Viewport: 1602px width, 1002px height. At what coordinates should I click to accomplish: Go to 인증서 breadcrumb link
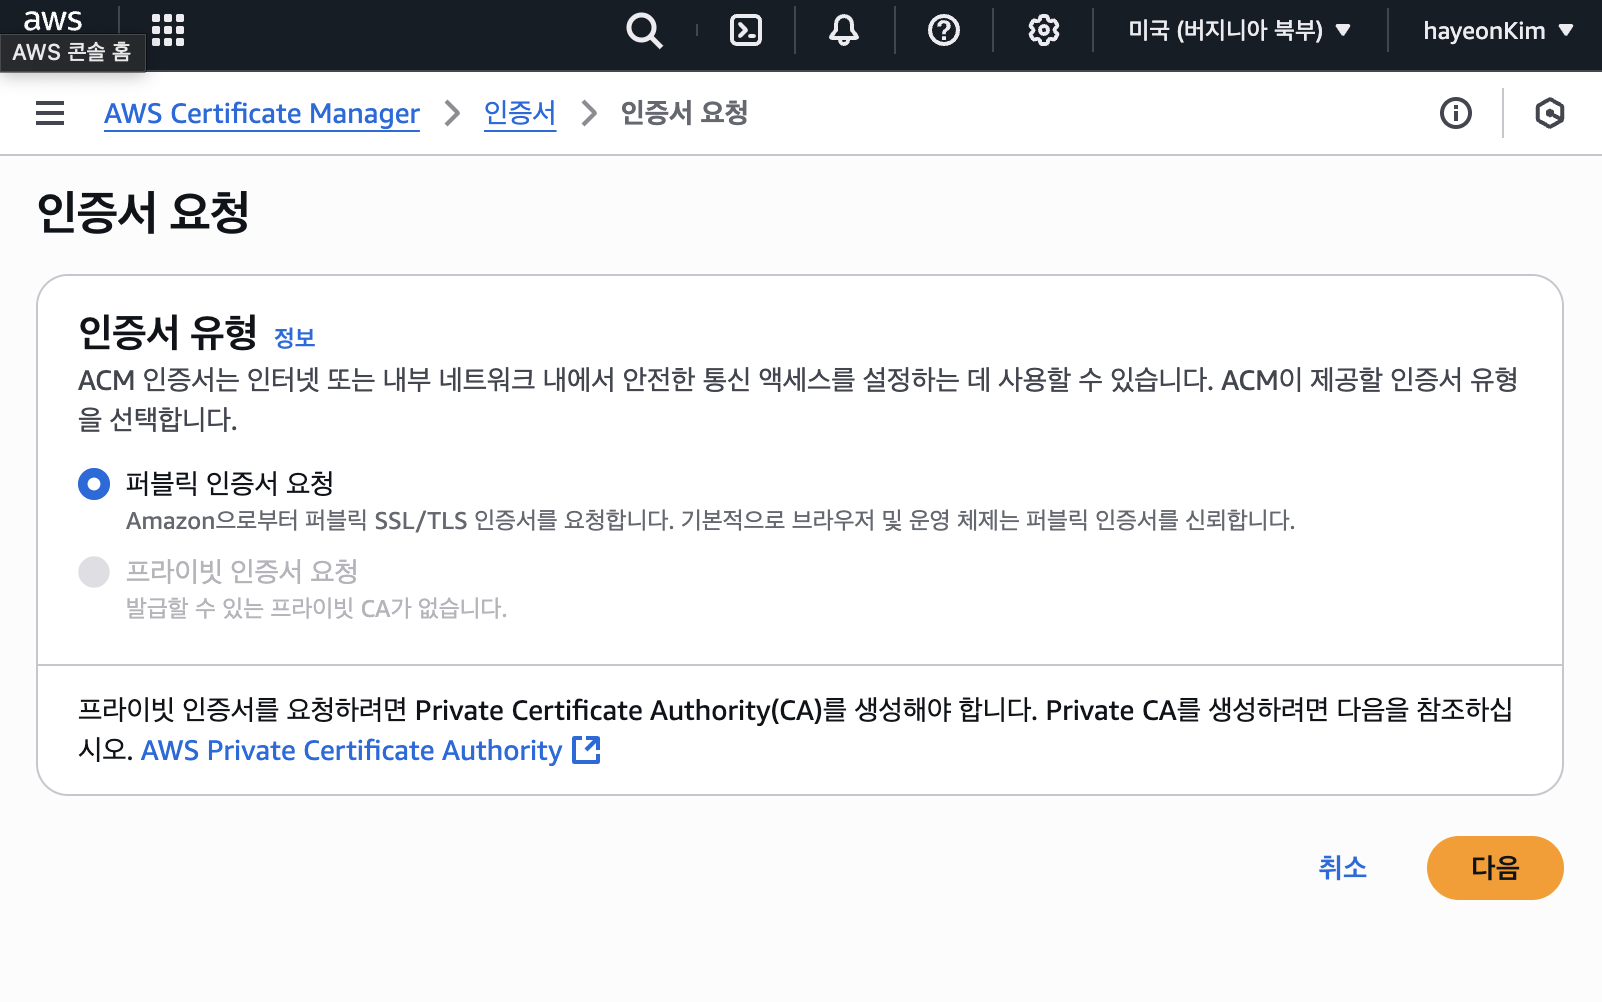click(x=520, y=113)
